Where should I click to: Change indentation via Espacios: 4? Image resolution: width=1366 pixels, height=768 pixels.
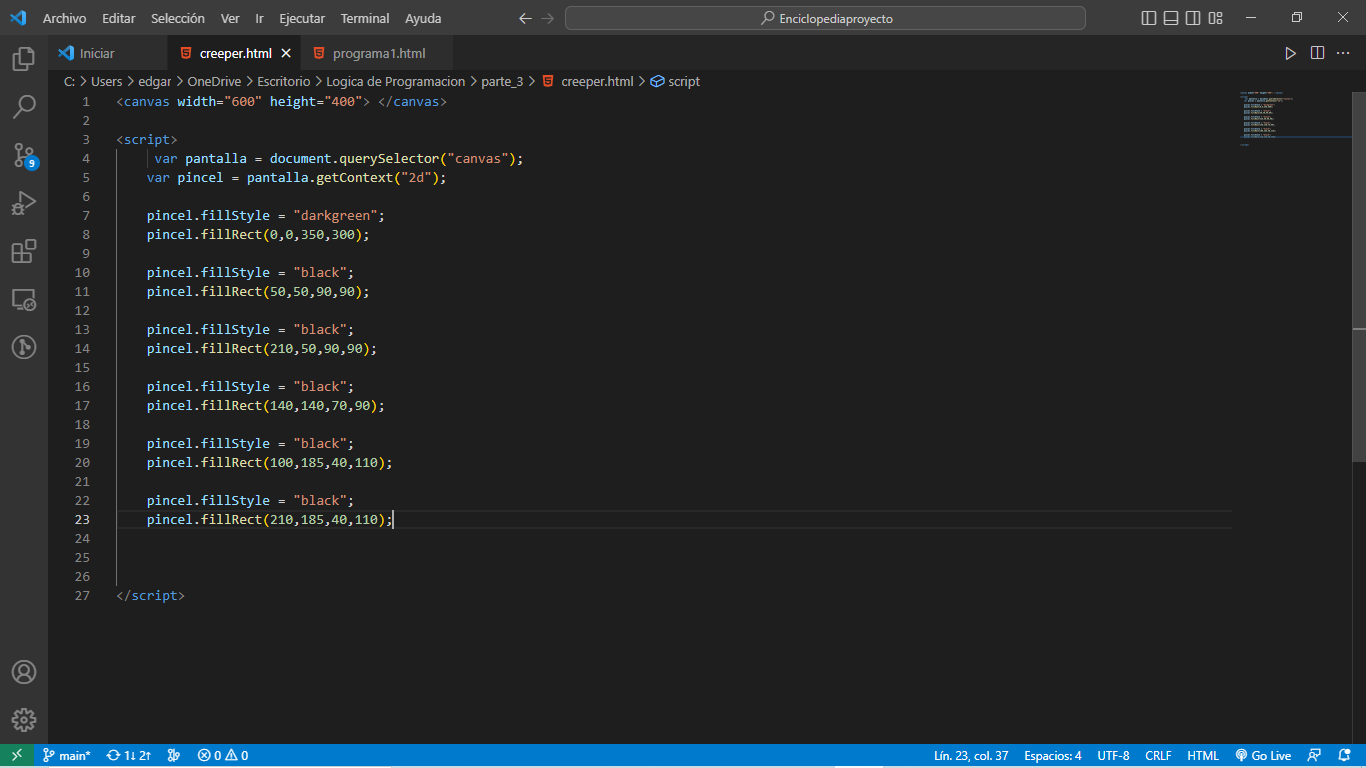click(x=1052, y=756)
